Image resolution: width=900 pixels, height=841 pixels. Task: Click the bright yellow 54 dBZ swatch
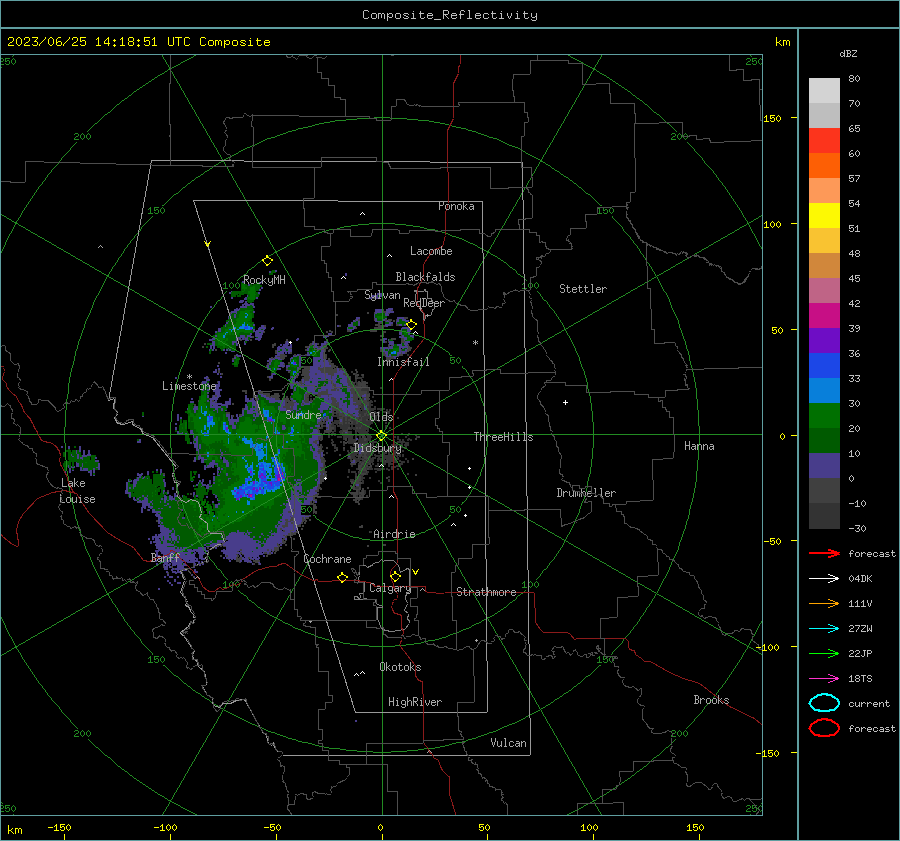pyautogui.click(x=824, y=215)
